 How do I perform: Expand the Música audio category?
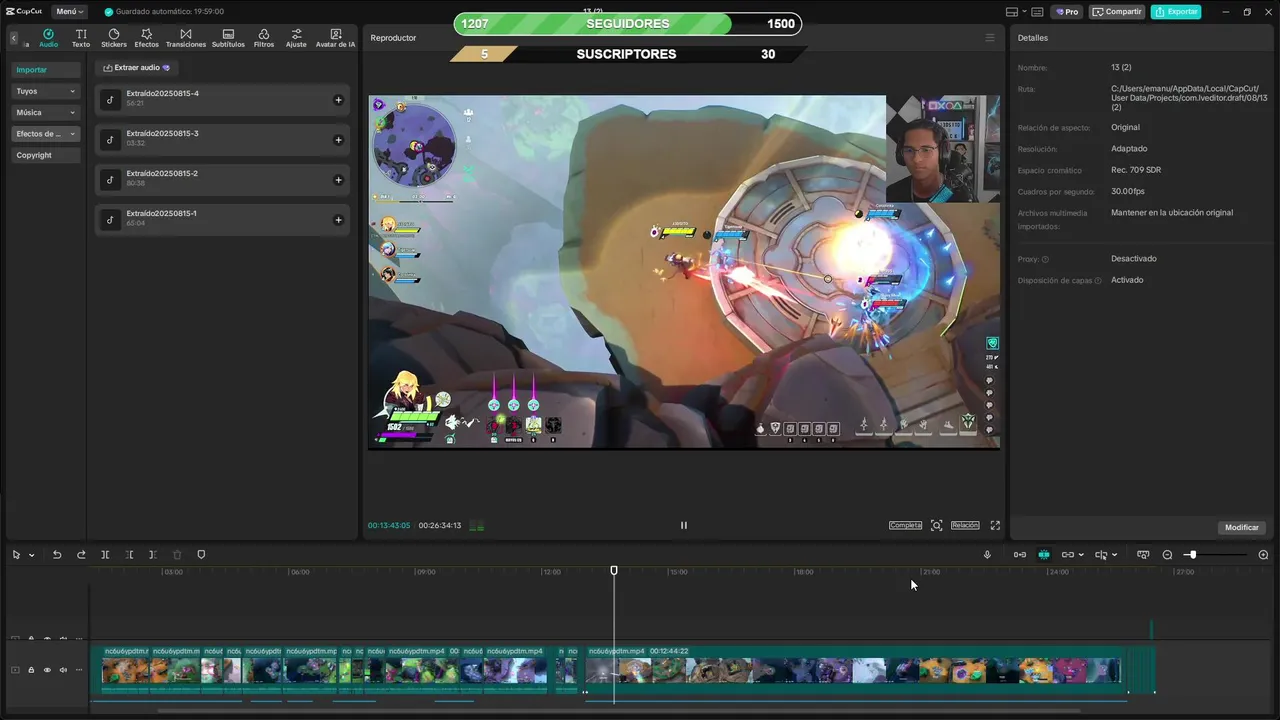46,113
